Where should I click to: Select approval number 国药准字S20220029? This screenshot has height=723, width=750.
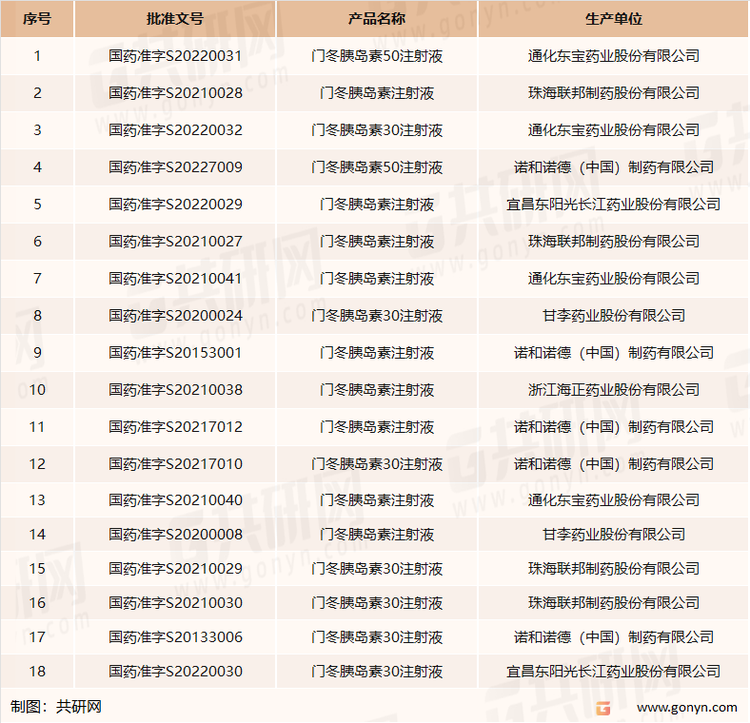(175, 204)
